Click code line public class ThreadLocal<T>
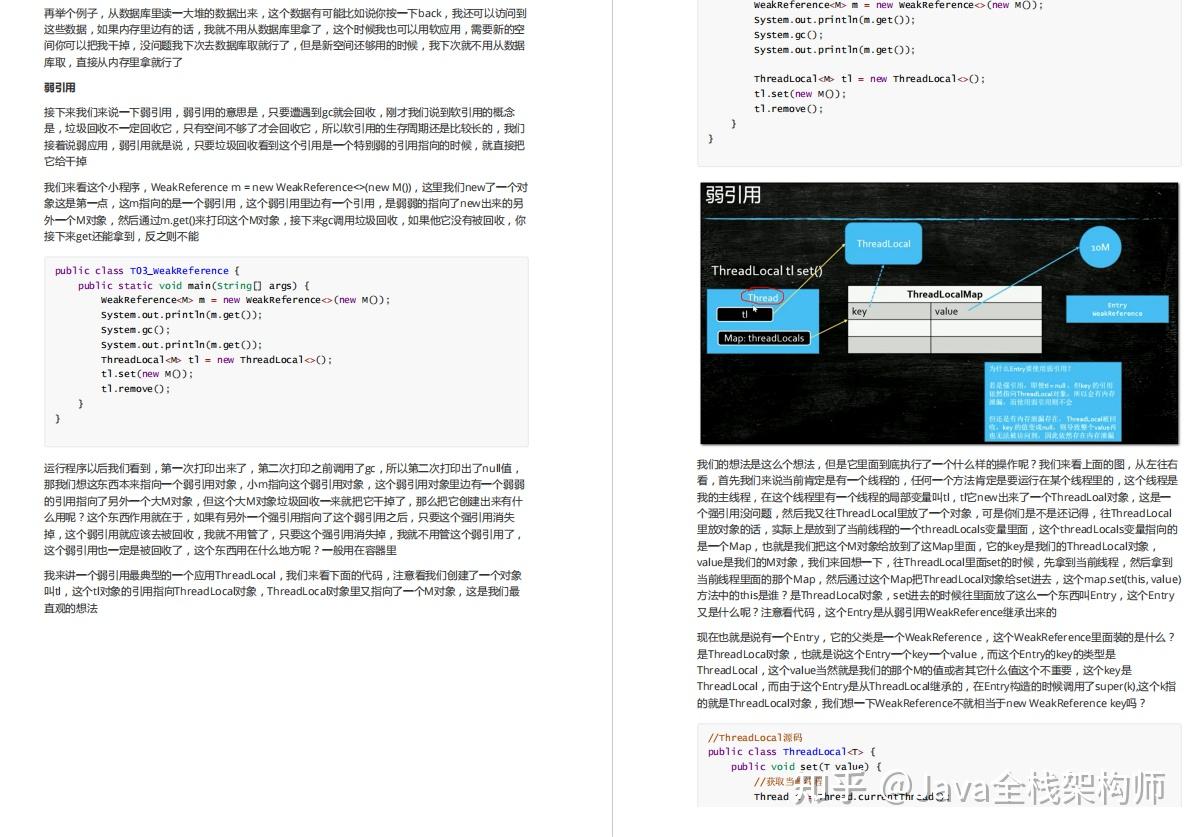This screenshot has width=1196, height=837. pyautogui.click(x=792, y=752)
